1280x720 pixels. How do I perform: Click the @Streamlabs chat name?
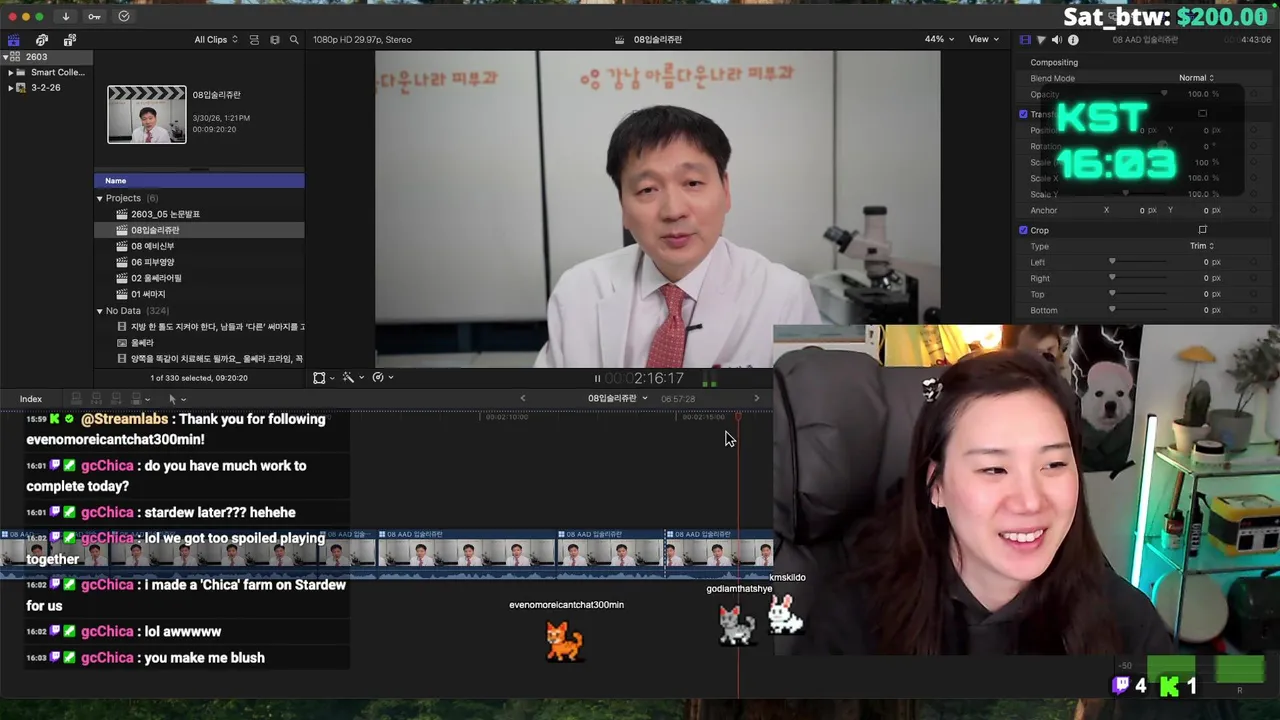point(124,419)
